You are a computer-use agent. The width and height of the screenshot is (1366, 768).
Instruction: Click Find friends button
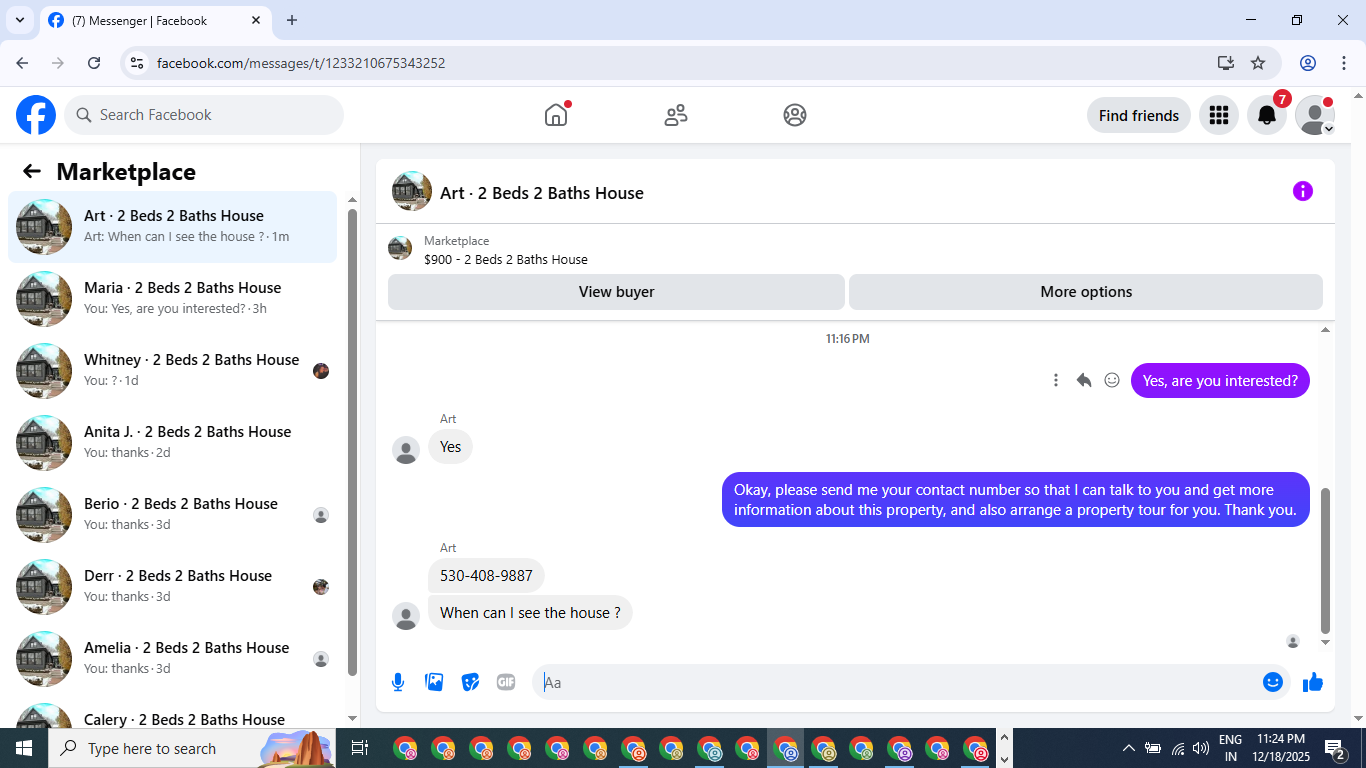tap(1139, 115)
